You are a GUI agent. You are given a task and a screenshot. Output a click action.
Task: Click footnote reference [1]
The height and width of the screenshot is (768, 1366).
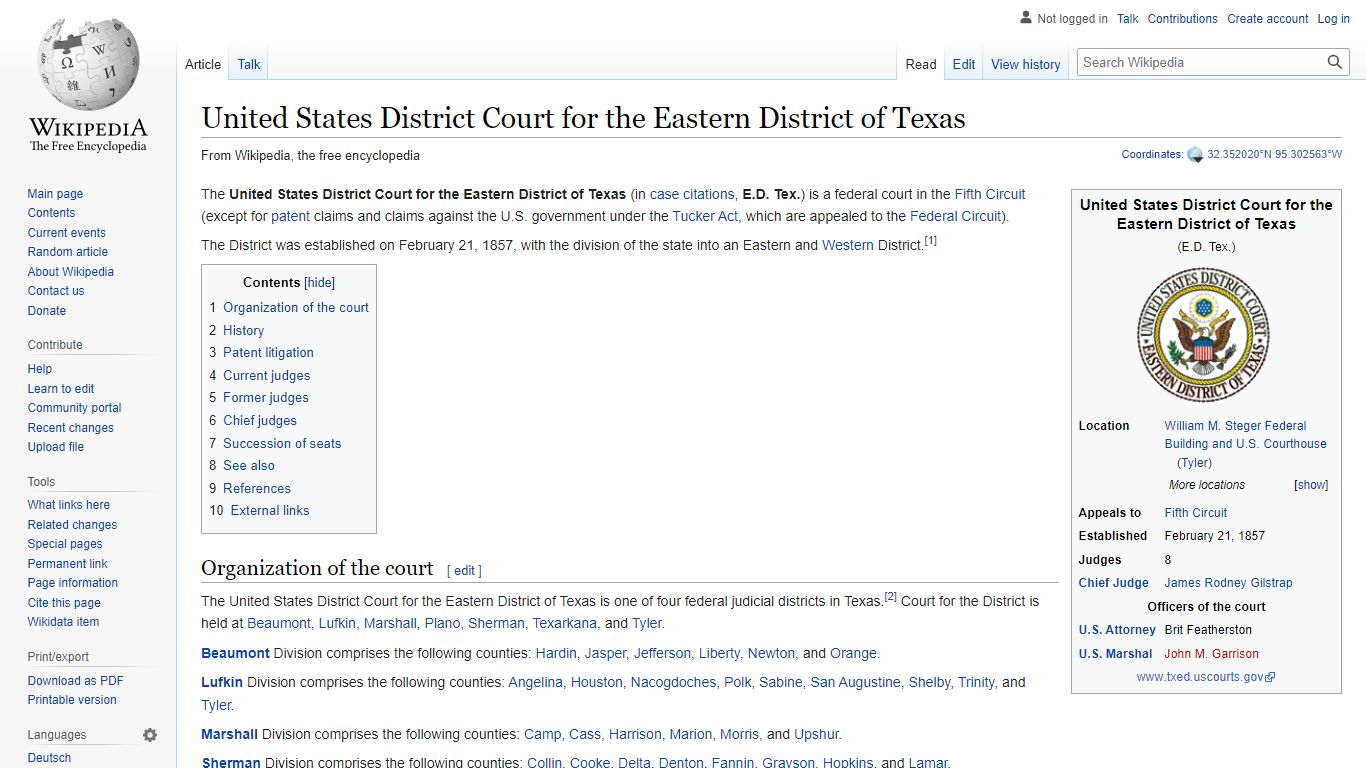930,240
